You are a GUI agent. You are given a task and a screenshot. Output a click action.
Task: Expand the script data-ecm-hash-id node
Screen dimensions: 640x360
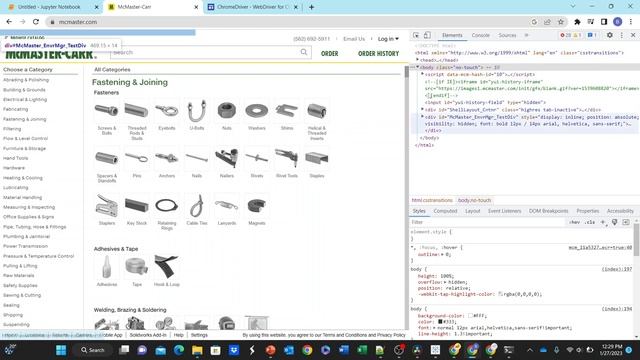point(422,74)
